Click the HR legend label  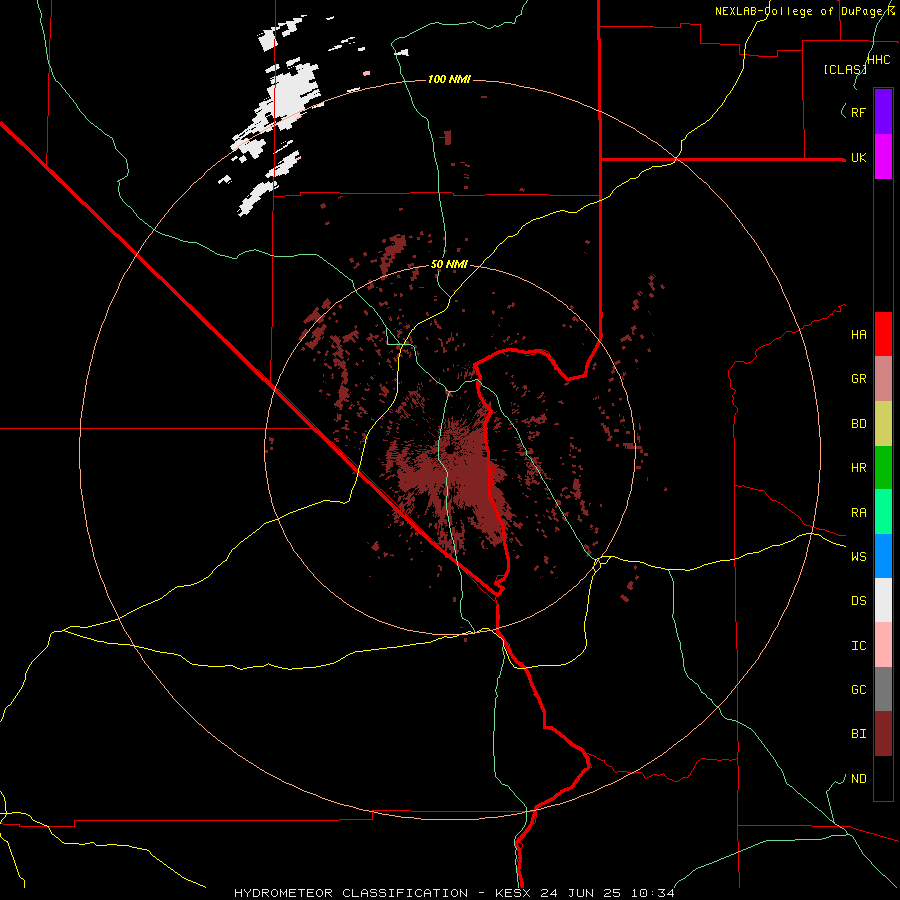coord(858,468)
